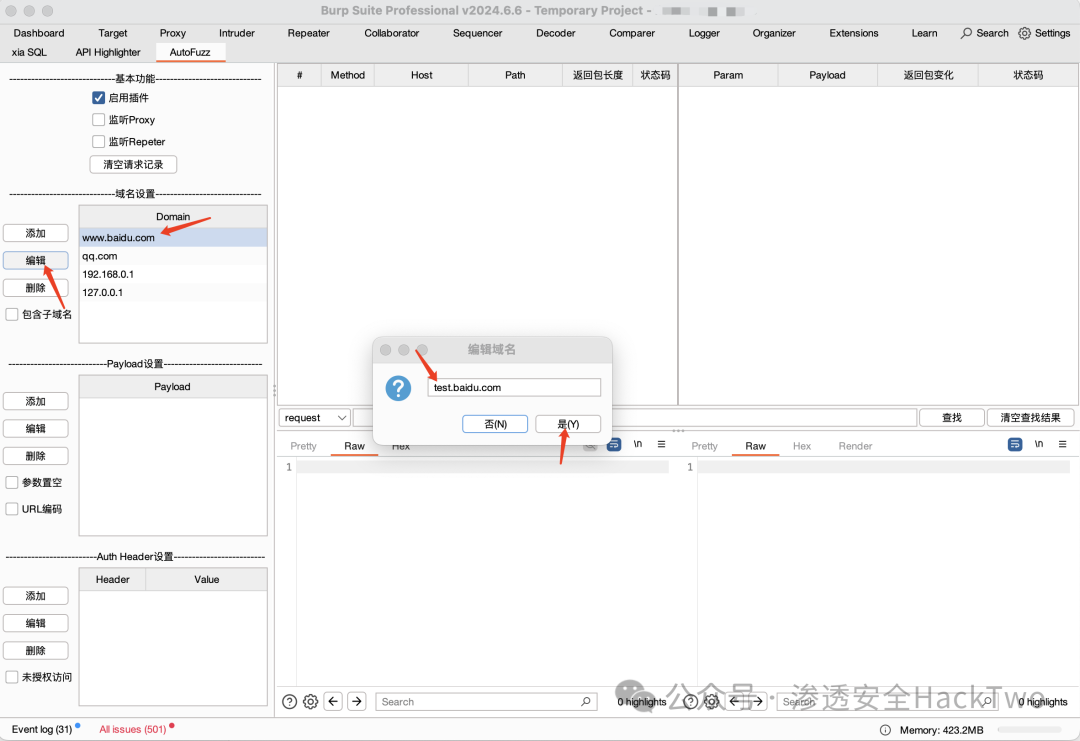Click 否(N) in the 编辑域名 dialog
1080x741 pixels.
pyautogui.click(x=495, y=424)
